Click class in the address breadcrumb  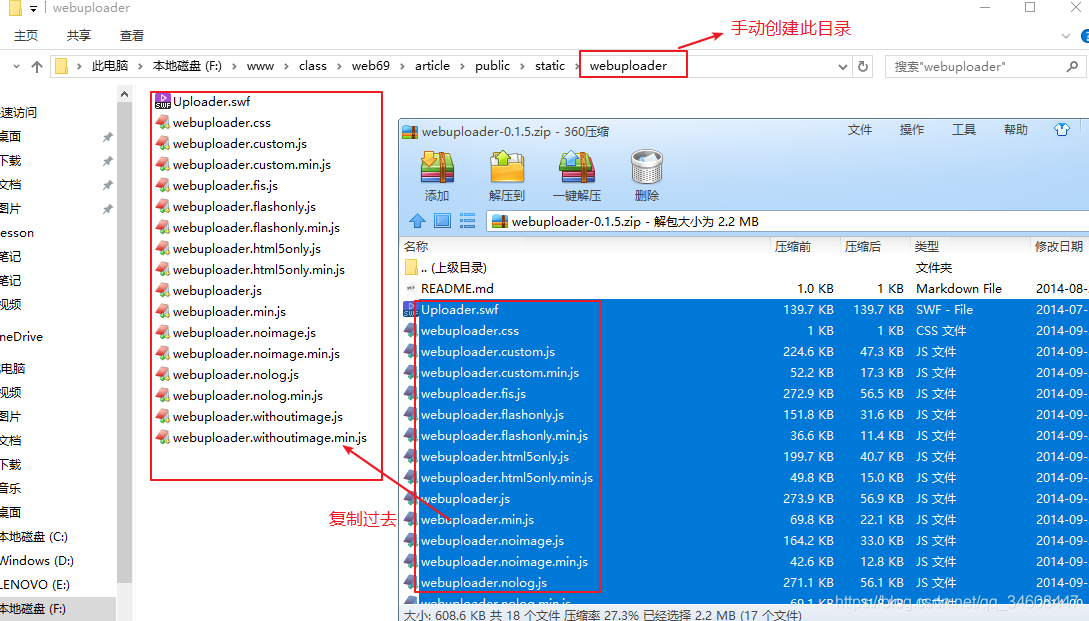coord(313,66)
